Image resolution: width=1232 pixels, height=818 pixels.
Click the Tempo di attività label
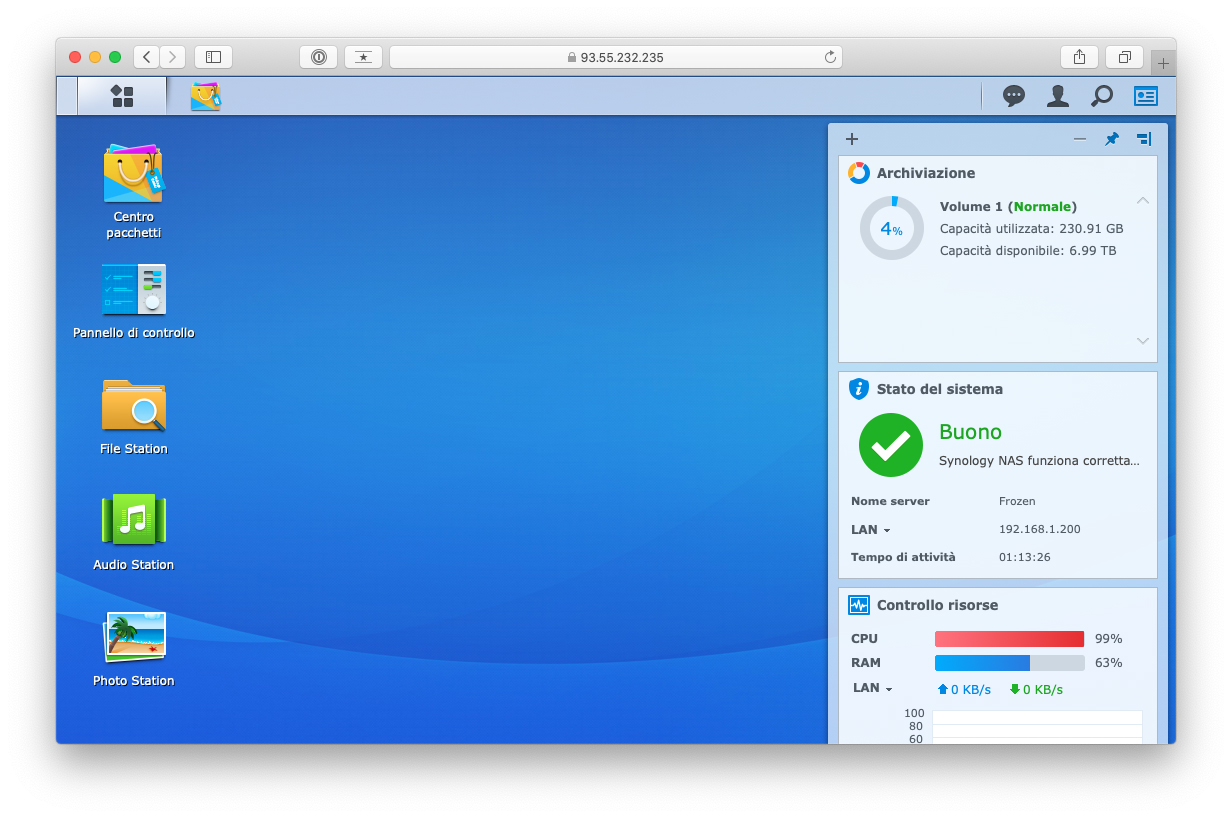pyautogui.click(x=903, y=557)
